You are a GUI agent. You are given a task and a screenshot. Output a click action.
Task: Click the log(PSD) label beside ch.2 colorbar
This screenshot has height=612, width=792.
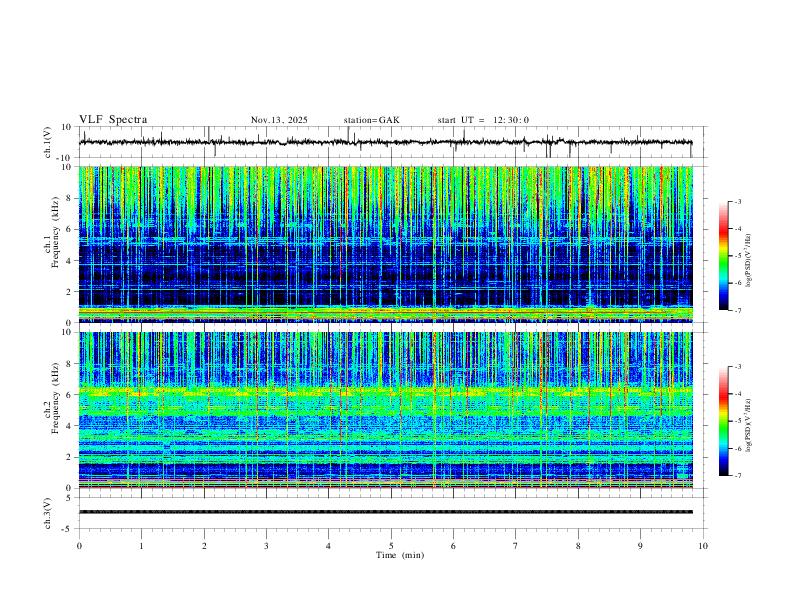click(x=748, y=426)
